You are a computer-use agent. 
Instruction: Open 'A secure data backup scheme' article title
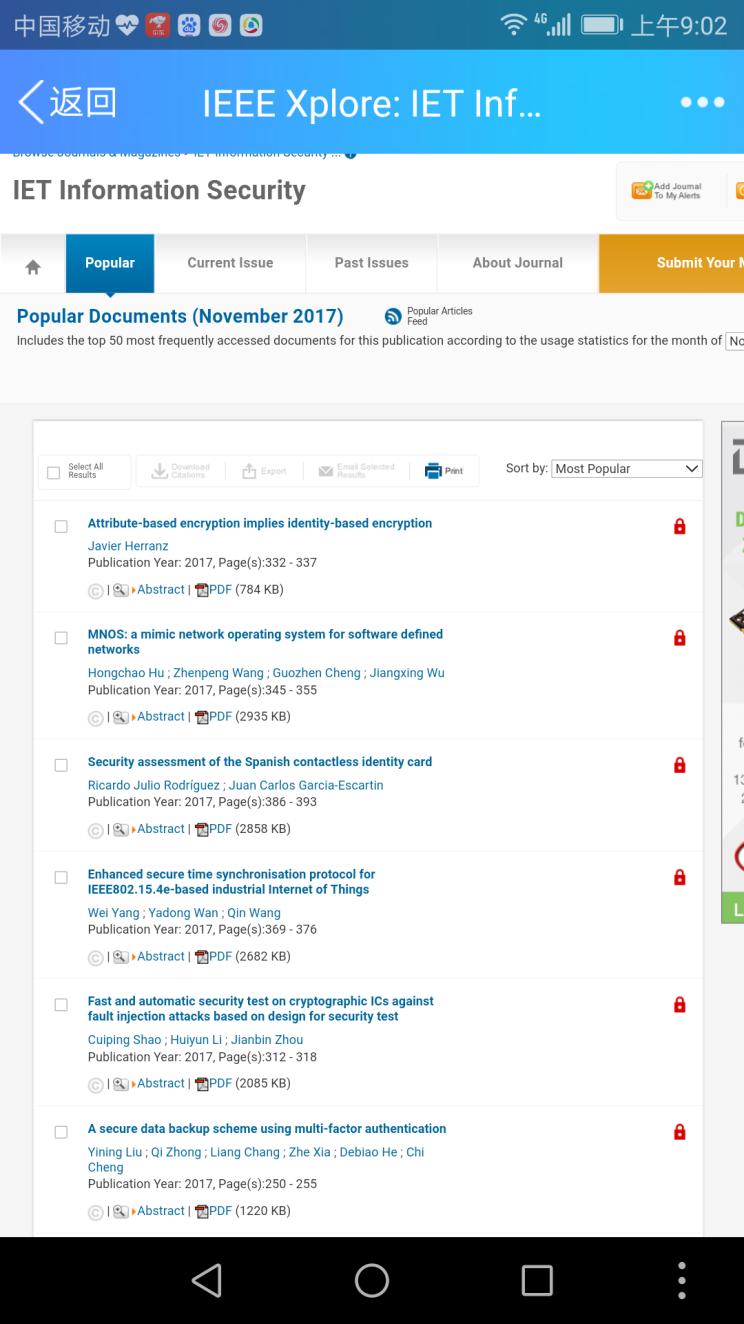pyautogui.click(x=267, y=1129)
